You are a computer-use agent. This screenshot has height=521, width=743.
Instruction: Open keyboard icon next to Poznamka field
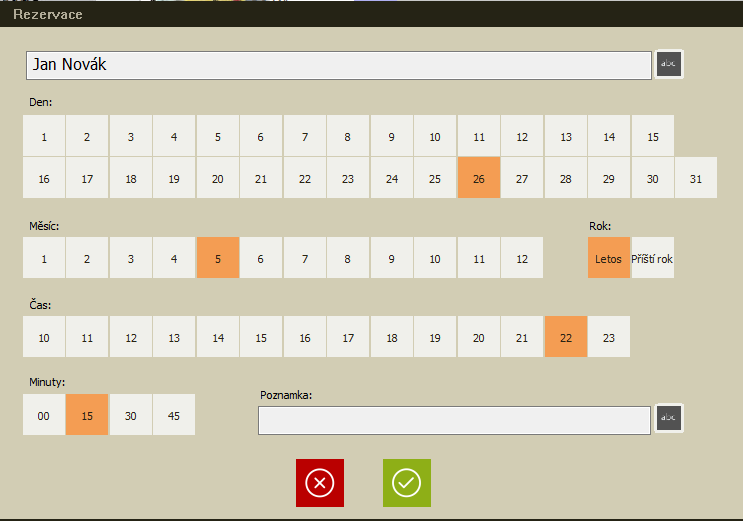point(669,418)
